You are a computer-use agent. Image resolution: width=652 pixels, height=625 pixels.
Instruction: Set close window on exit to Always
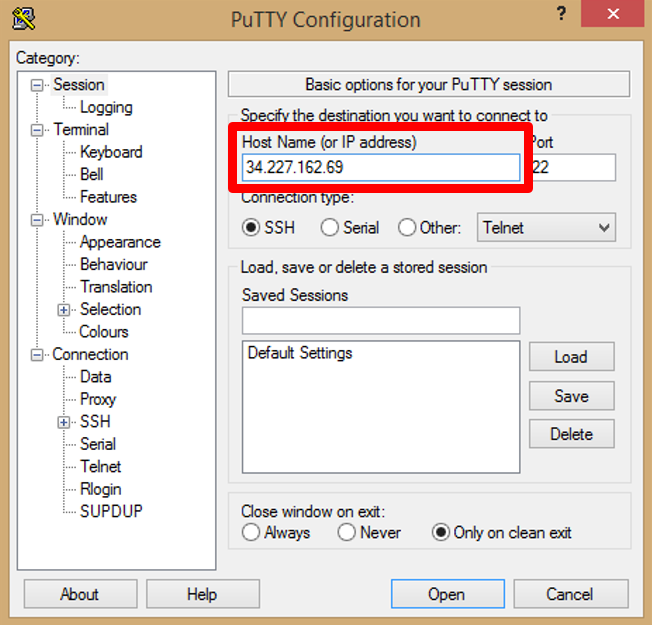(x=251, y=533)
